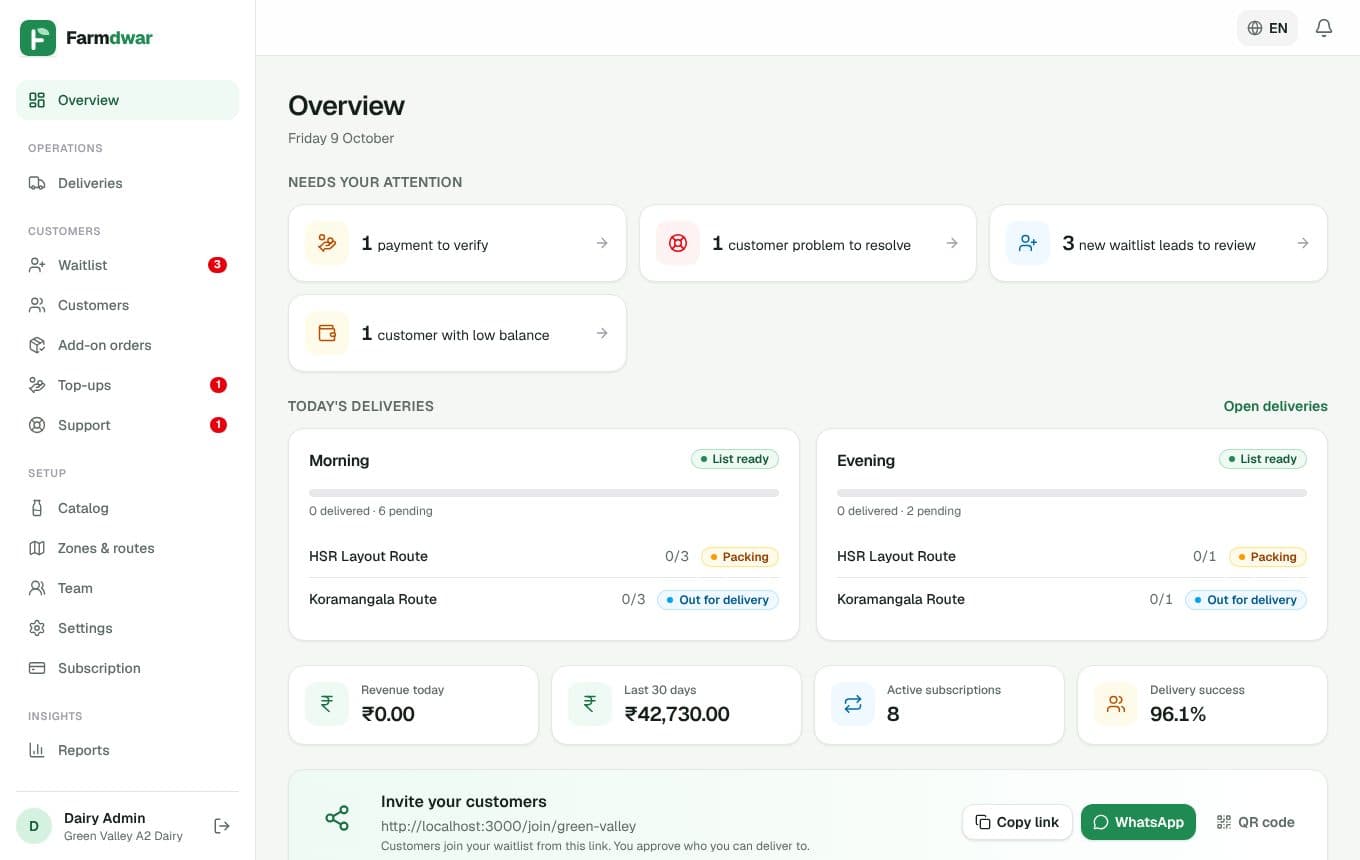Open the Customers page
This screenshot has height=860, width=1360.
point(128,305)
